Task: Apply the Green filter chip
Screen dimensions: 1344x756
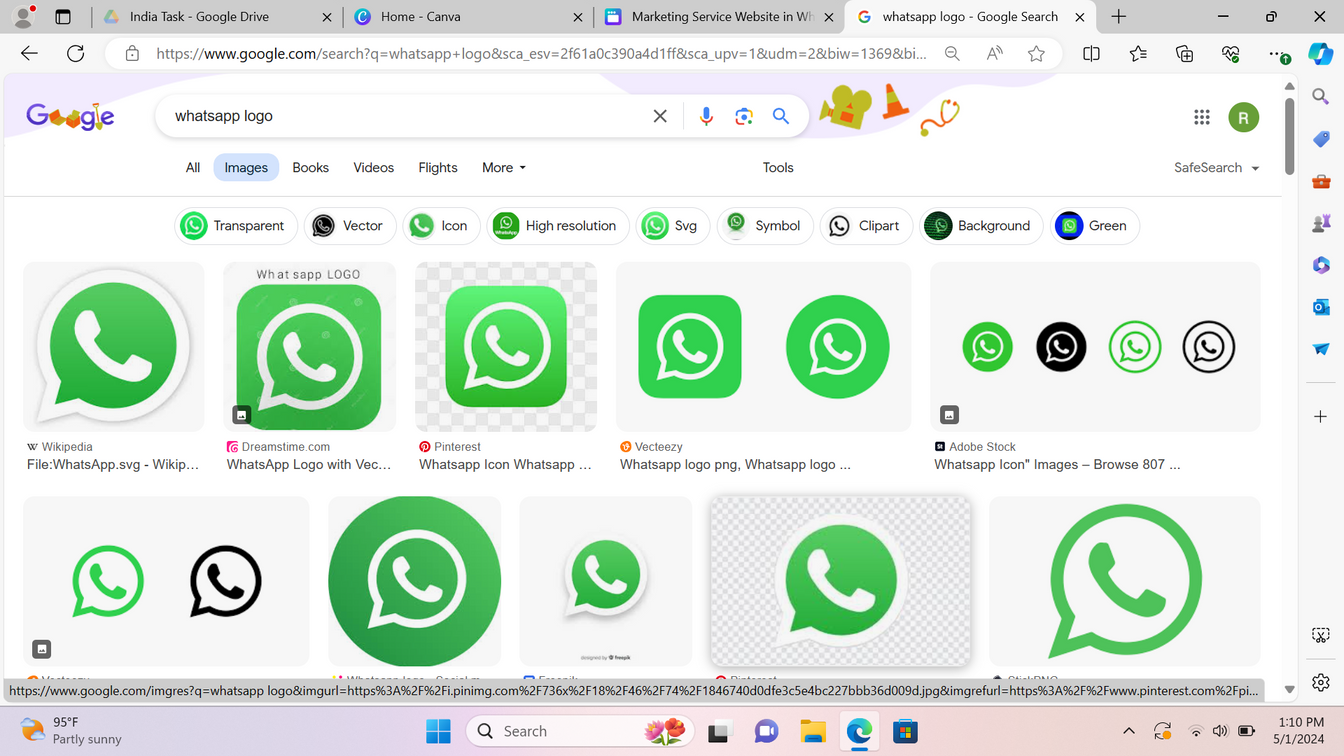Action: click(x=1095, y=226)
